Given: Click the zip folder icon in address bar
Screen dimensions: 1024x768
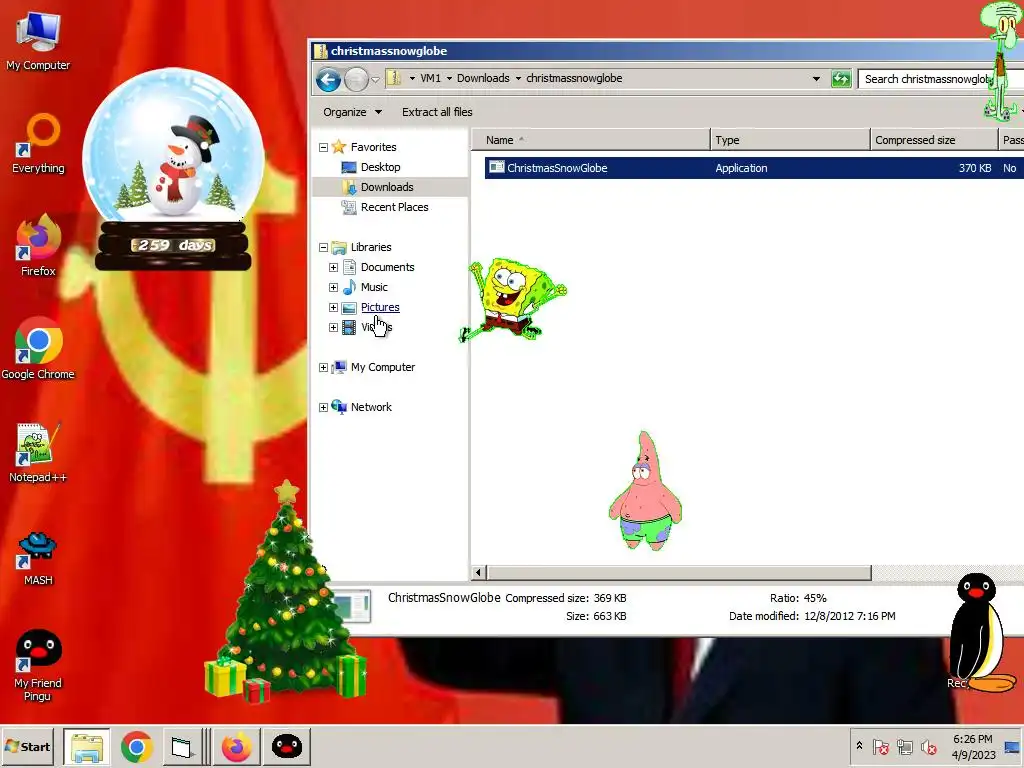Looking at the screenshot, I should pos(394,78).
